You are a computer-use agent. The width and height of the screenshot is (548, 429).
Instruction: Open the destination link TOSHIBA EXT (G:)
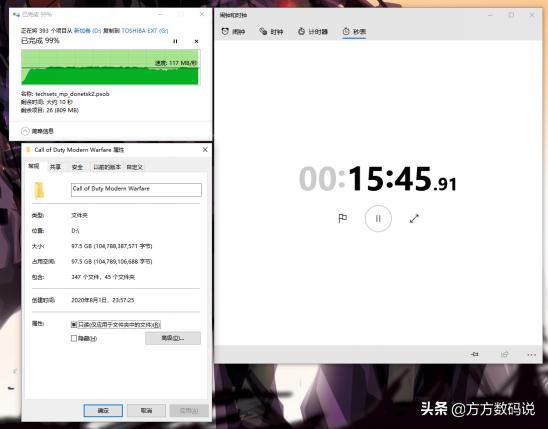tap(145, 31)
